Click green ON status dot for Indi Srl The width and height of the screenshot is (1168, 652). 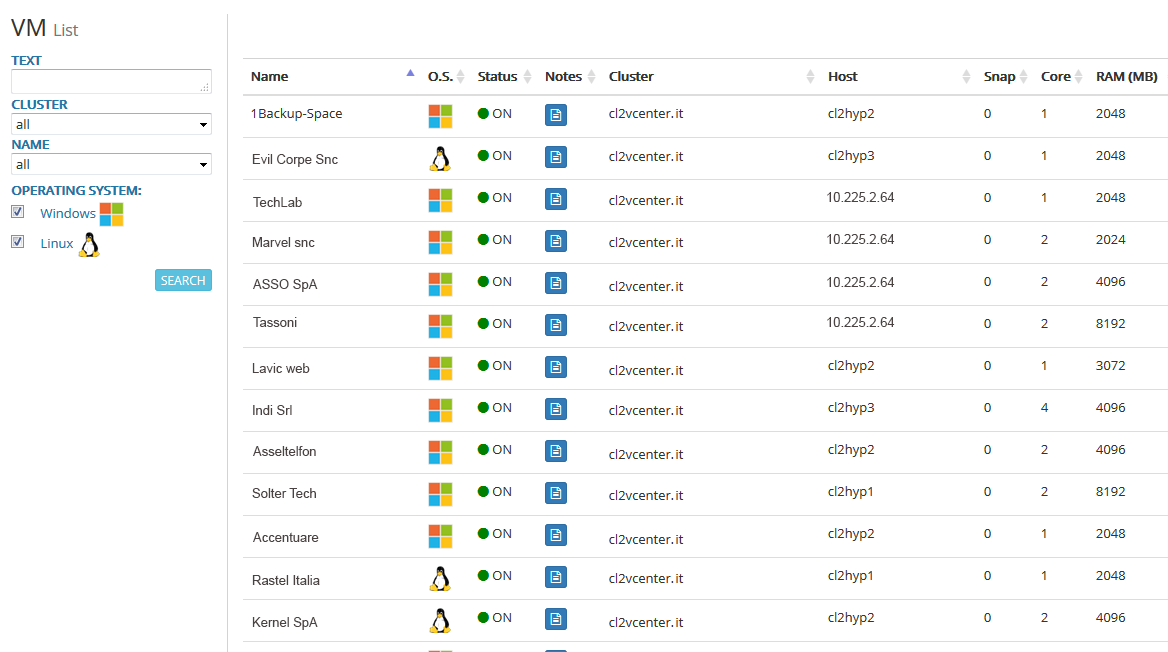pyautogui.click(x=483, y=408)
